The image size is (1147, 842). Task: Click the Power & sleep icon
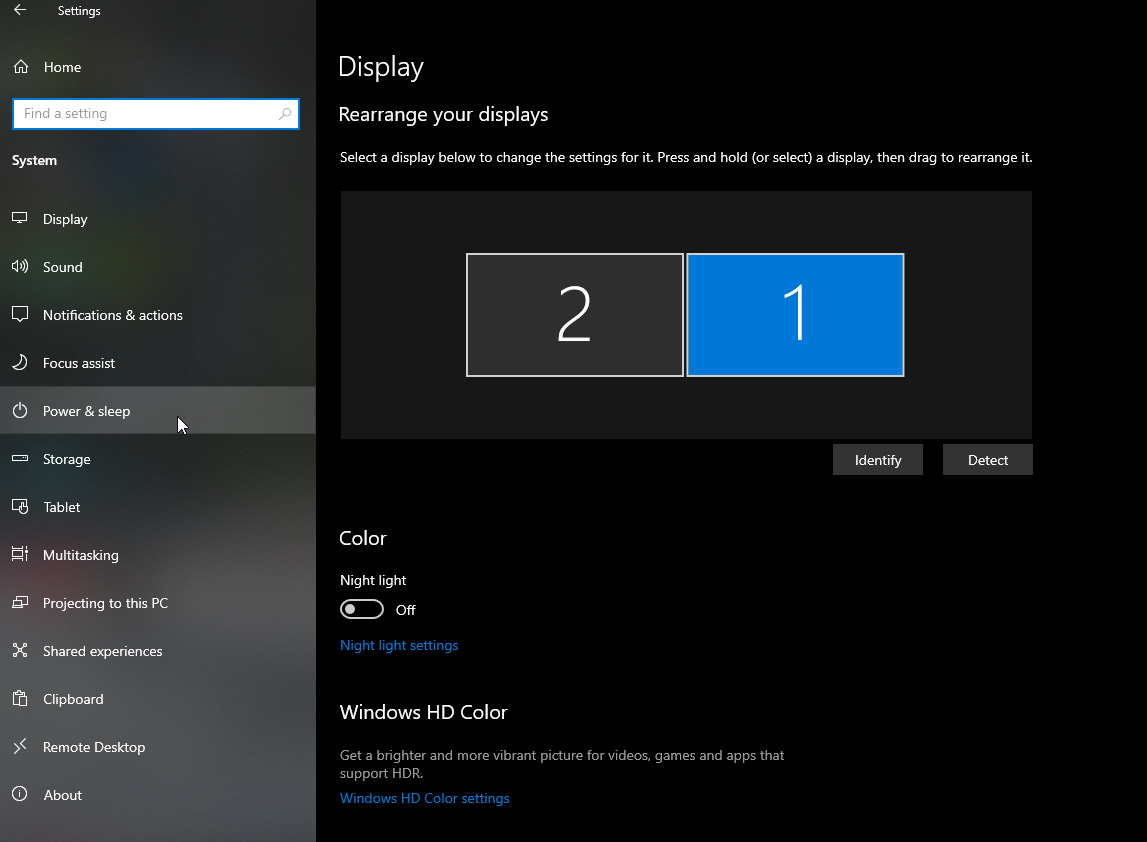coord(20,410)
